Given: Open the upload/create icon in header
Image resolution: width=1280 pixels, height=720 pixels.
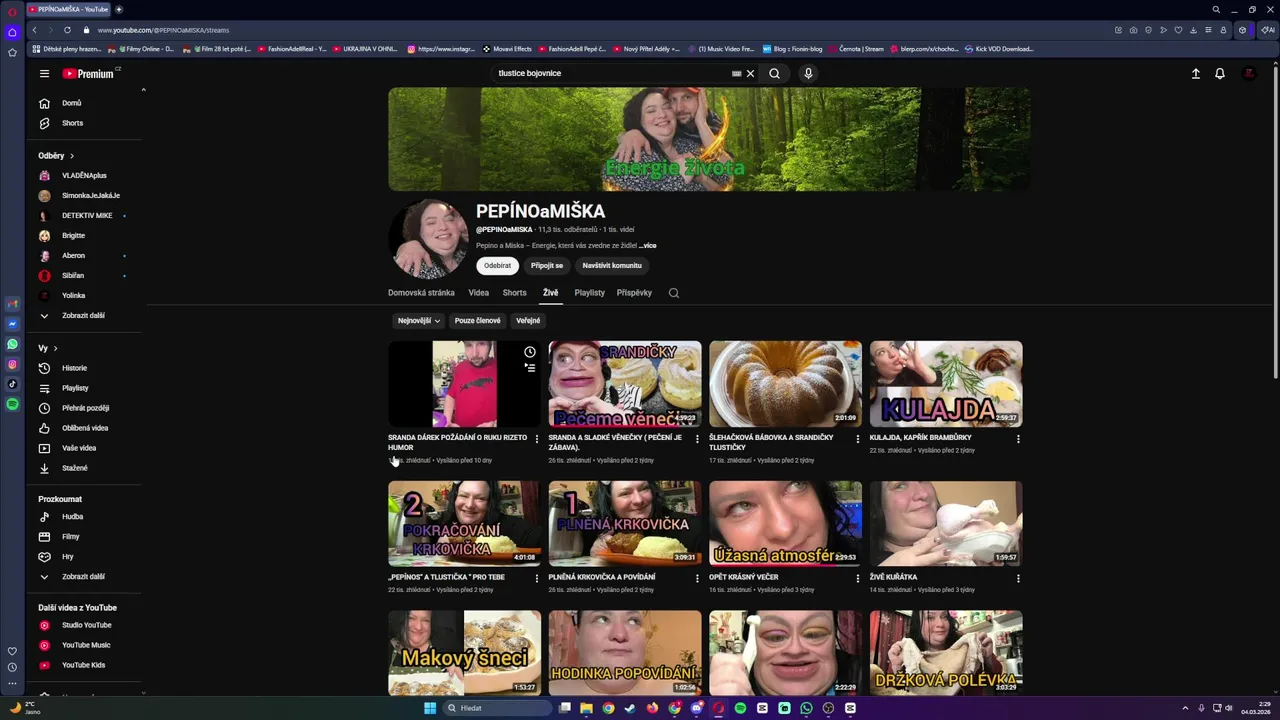Looking at the screenshot, I should [x=1195, y=73].
